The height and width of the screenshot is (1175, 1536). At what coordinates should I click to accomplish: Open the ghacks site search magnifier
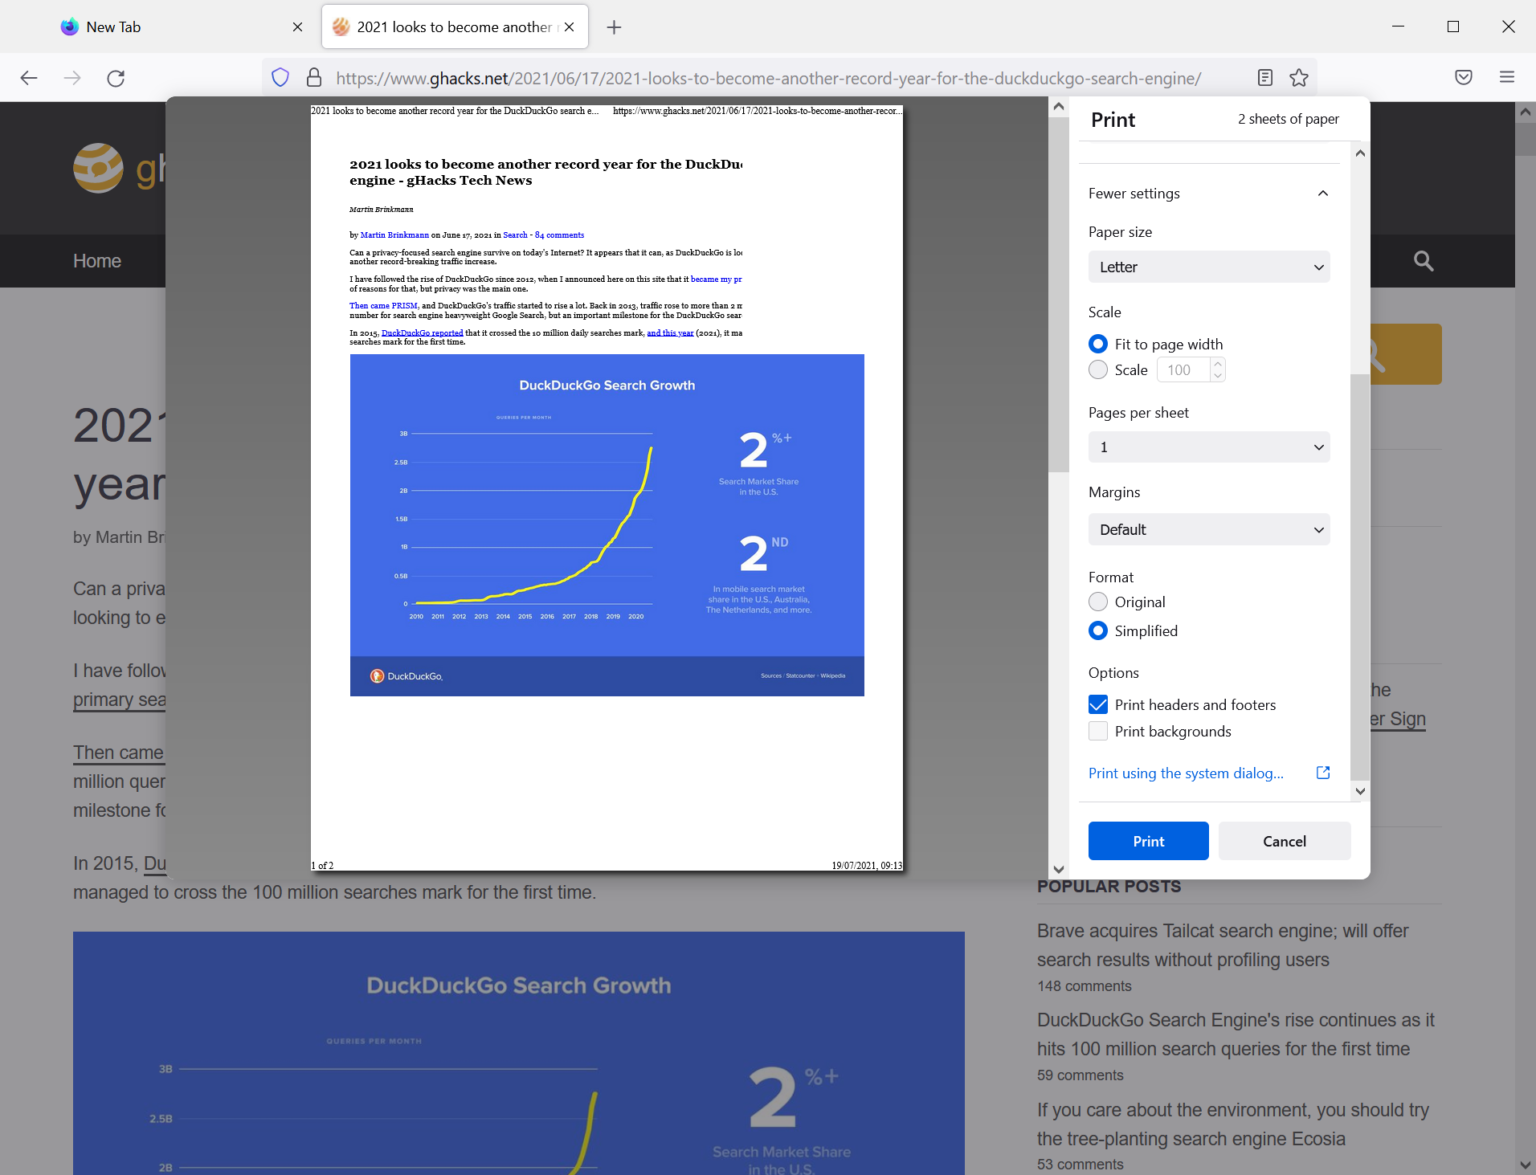tap(1423, 261)
